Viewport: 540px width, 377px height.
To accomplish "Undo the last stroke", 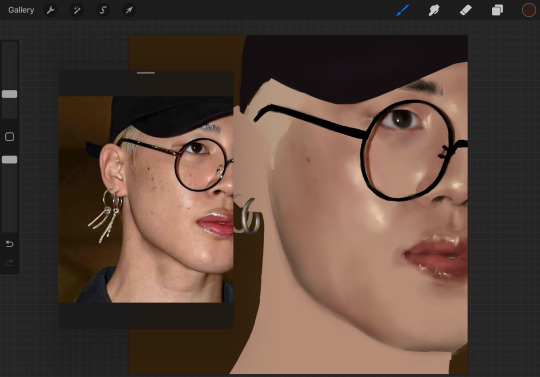I will point(10,244).
